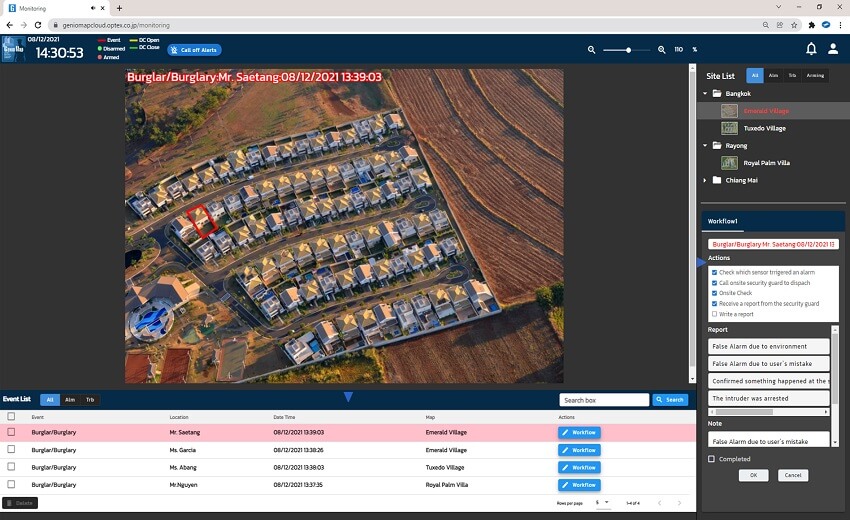Toggle the Completed checkbox
This screenshot has width=850, height=520.
click(x=711, y=459)
